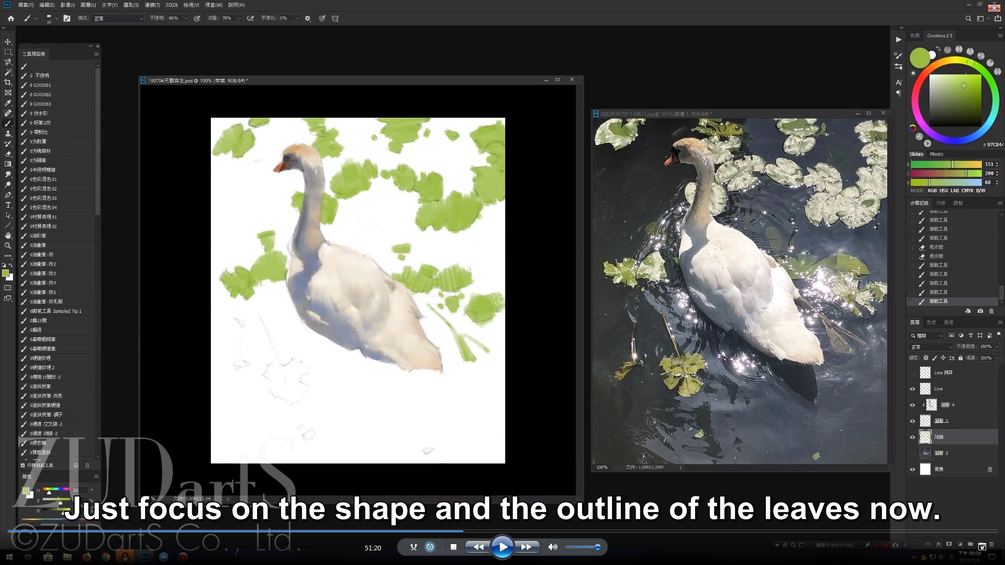
Task: Open the brush settings panel icon
Action: (67, 18)
